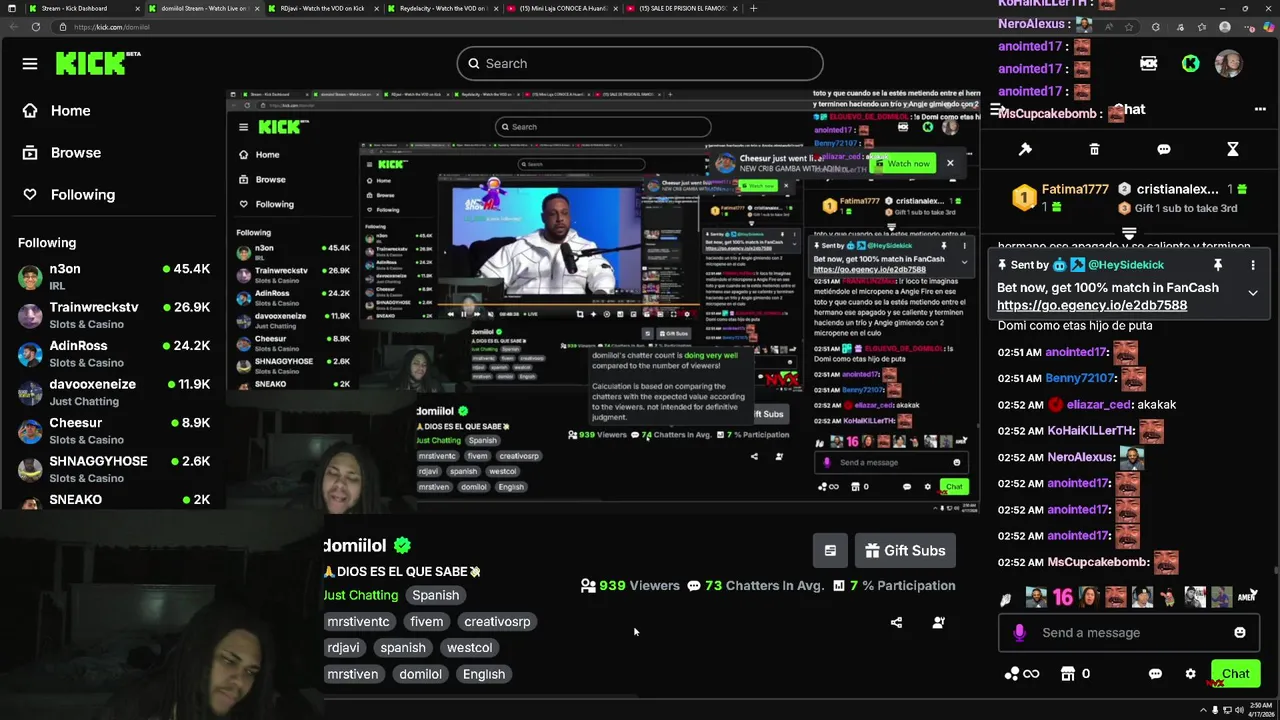The image size is (1280, 720).
Task: Click the gavel moderation icon
Action: click(1025, 149)
